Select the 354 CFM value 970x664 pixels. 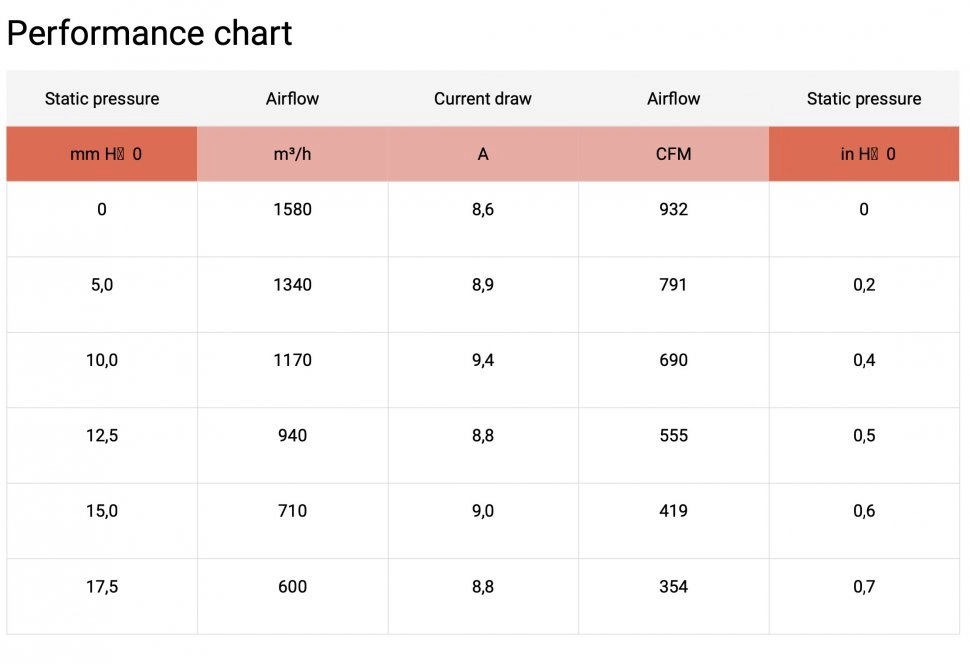673,587
